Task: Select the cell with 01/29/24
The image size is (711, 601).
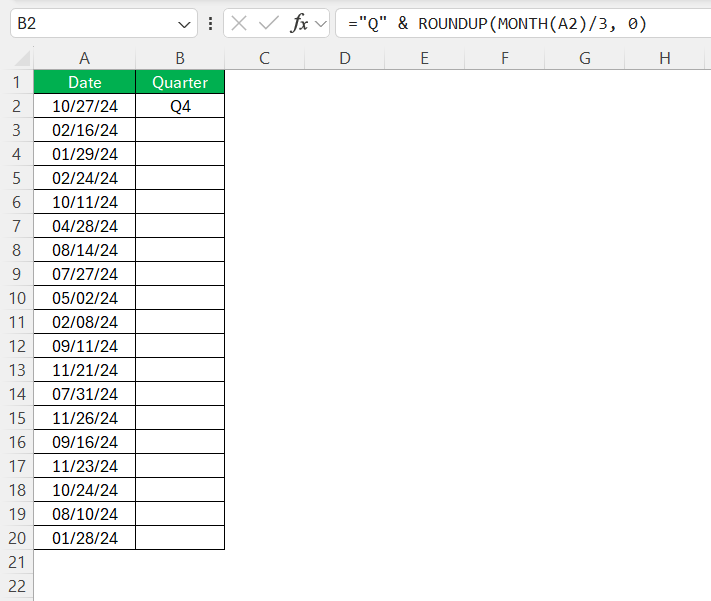Action: [84, 154]
